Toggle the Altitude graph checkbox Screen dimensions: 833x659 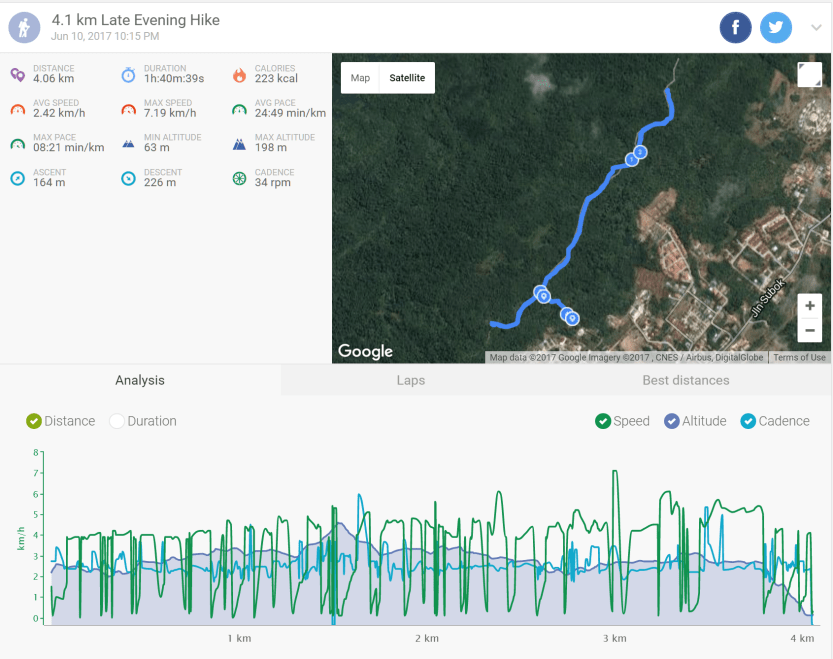coord(672,421)
